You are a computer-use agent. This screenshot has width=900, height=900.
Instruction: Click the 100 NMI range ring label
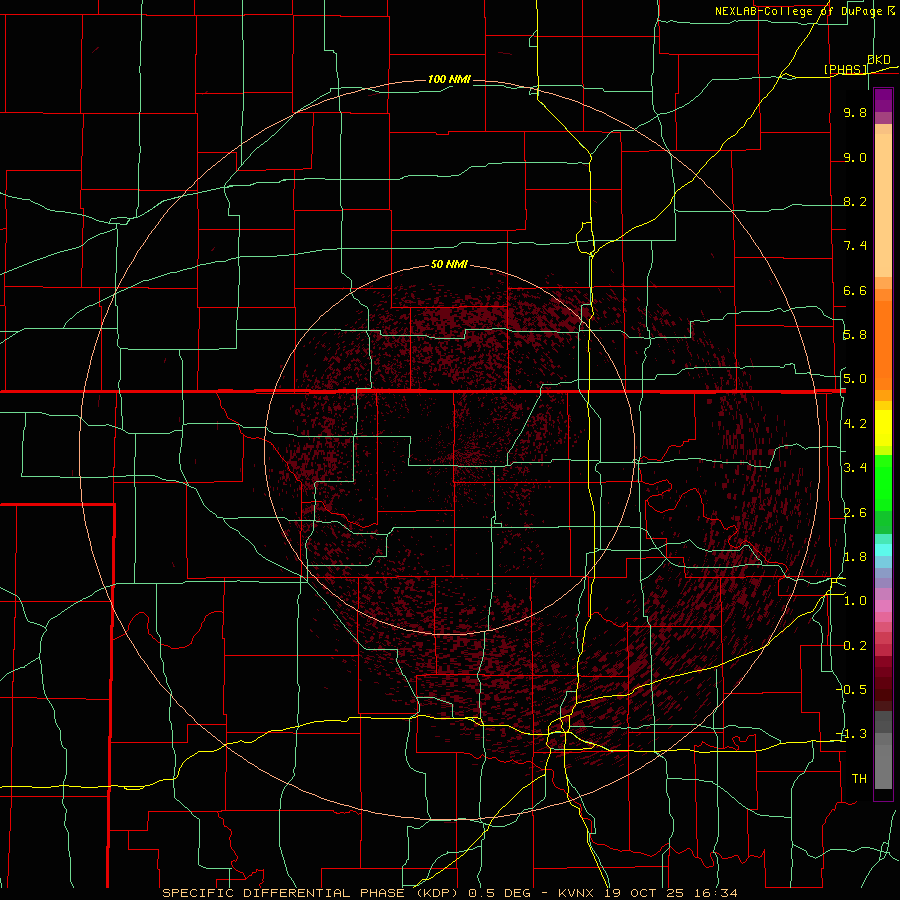449,79
